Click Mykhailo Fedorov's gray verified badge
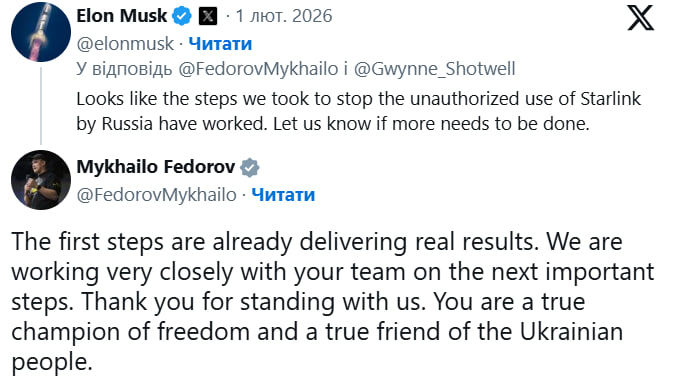The height and width of the screenshot is (382, 675). point(250,168)
